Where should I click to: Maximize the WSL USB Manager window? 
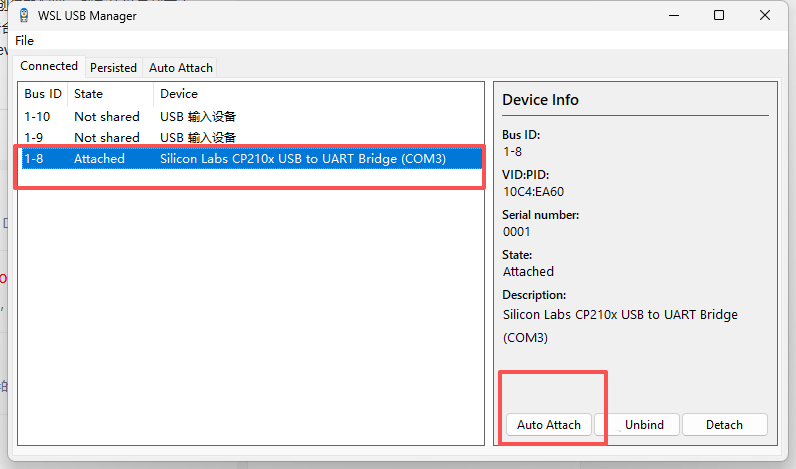(x=719, y=15)
